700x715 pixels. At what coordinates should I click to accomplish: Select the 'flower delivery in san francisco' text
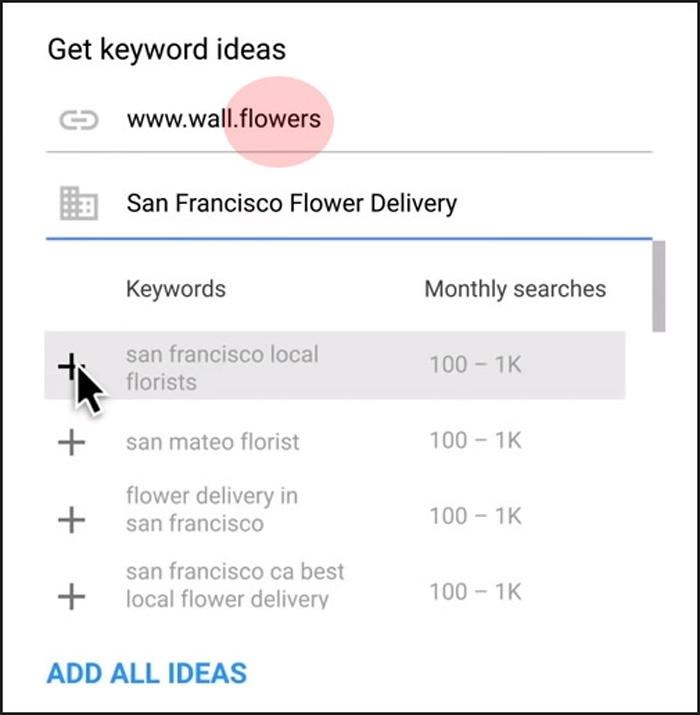212,509
